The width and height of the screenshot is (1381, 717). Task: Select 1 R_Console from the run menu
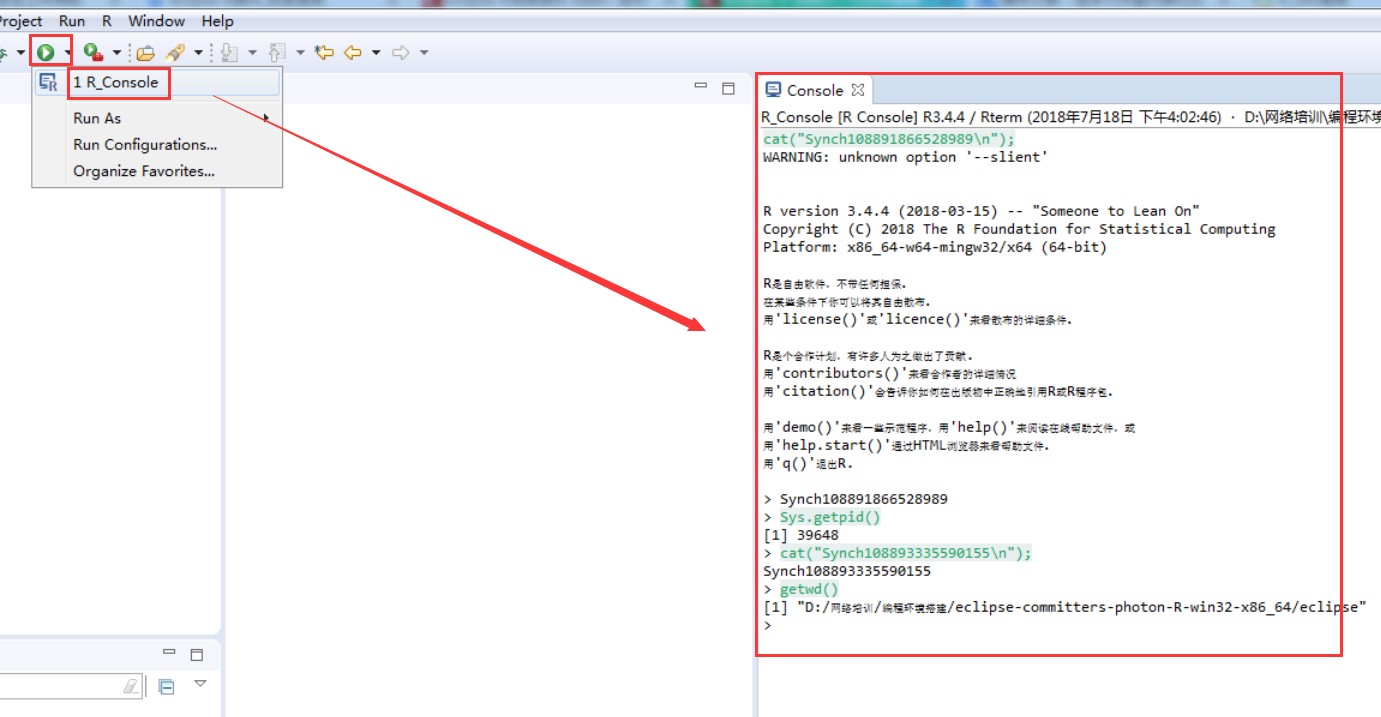(x=115, y=82)
